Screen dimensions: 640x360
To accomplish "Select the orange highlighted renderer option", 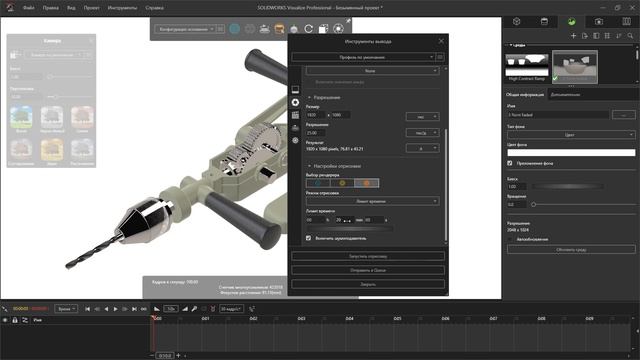I will tap(367, 183).
